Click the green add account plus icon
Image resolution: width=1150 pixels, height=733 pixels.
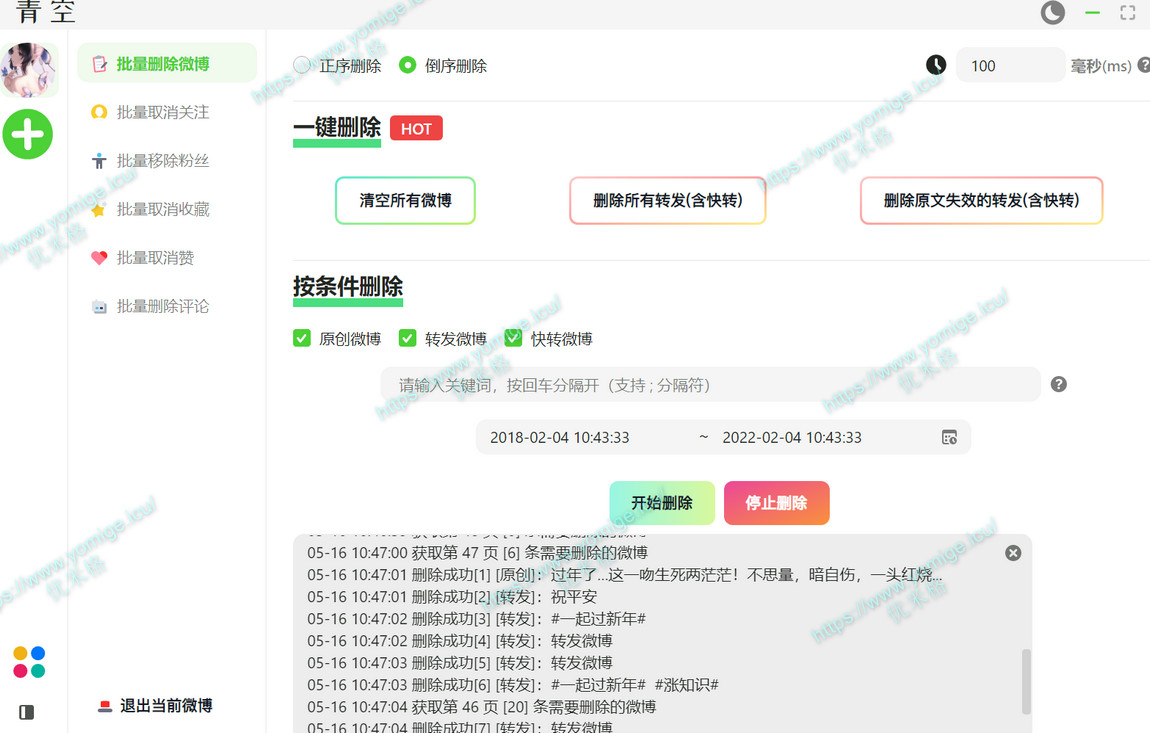click(27, 134)
